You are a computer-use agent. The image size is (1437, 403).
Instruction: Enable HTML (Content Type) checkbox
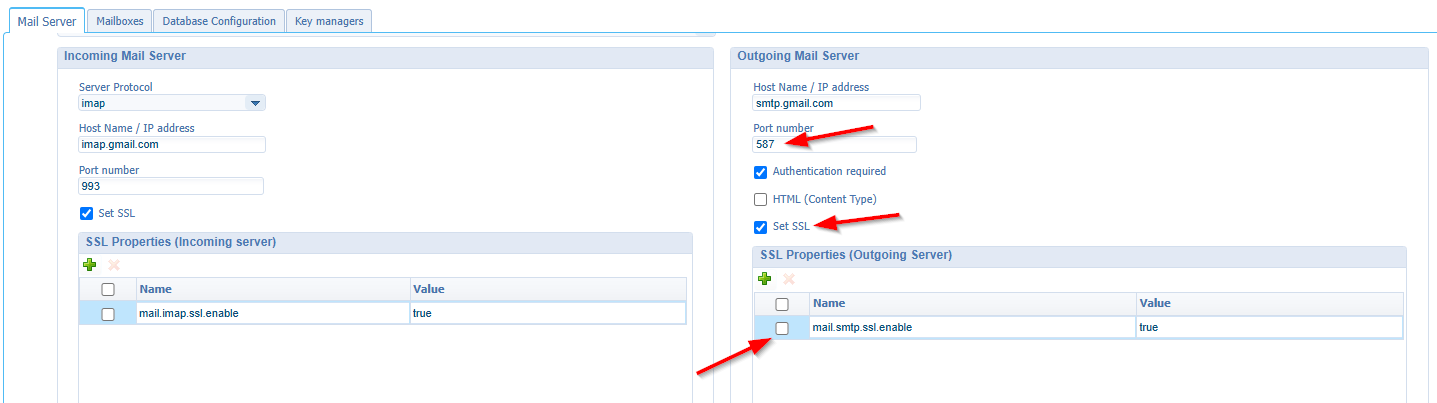(x=760, y=199)
